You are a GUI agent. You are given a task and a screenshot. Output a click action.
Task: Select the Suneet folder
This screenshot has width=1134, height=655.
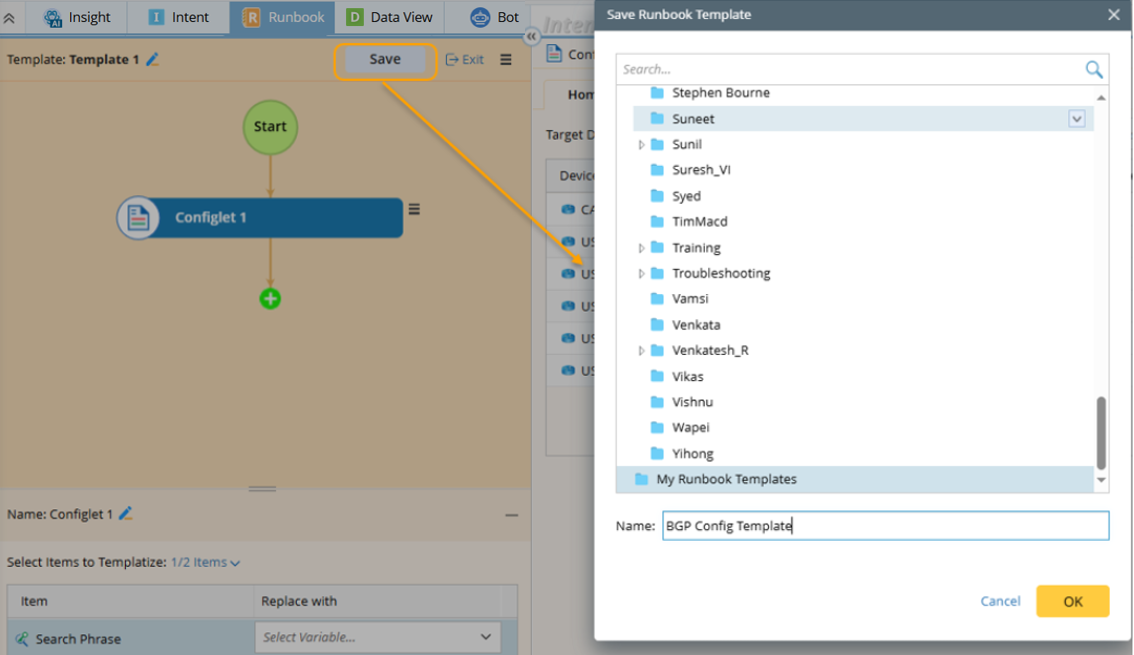pyautogui.click(x=864, y=119)
